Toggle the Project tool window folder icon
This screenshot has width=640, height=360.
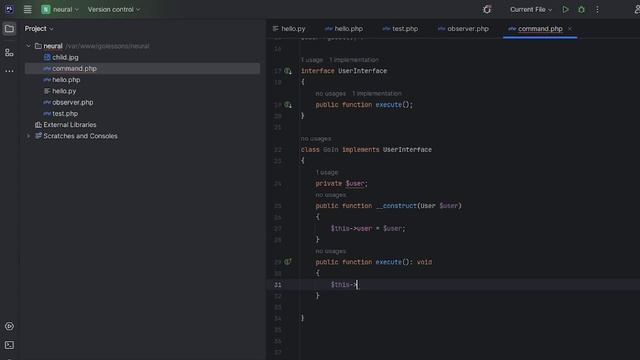tap(9, 29)
